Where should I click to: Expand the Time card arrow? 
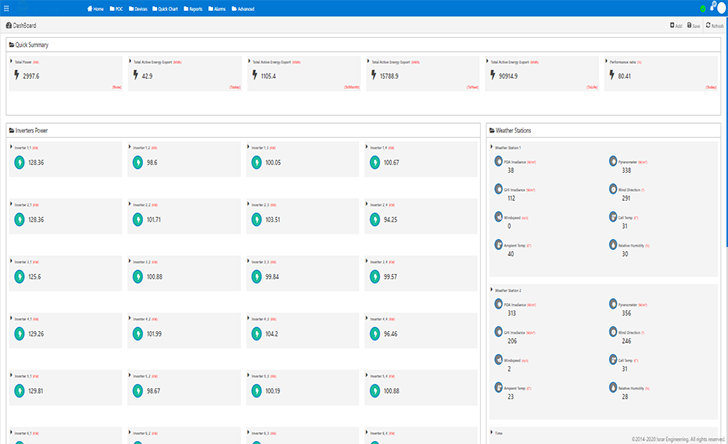[492, 432]
